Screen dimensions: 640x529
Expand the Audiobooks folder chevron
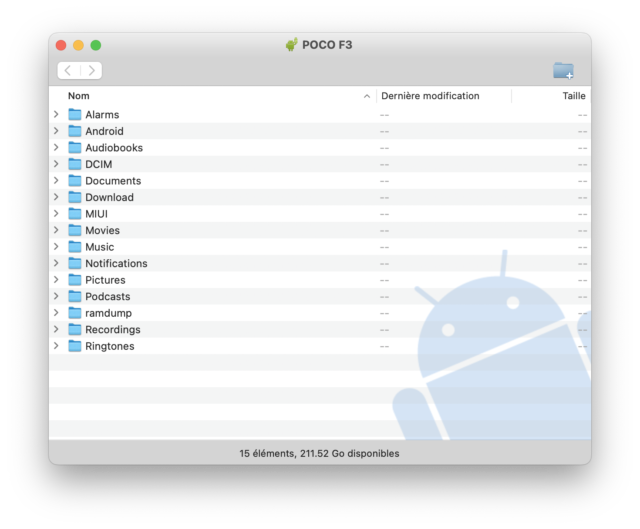(x=56, y=147)
